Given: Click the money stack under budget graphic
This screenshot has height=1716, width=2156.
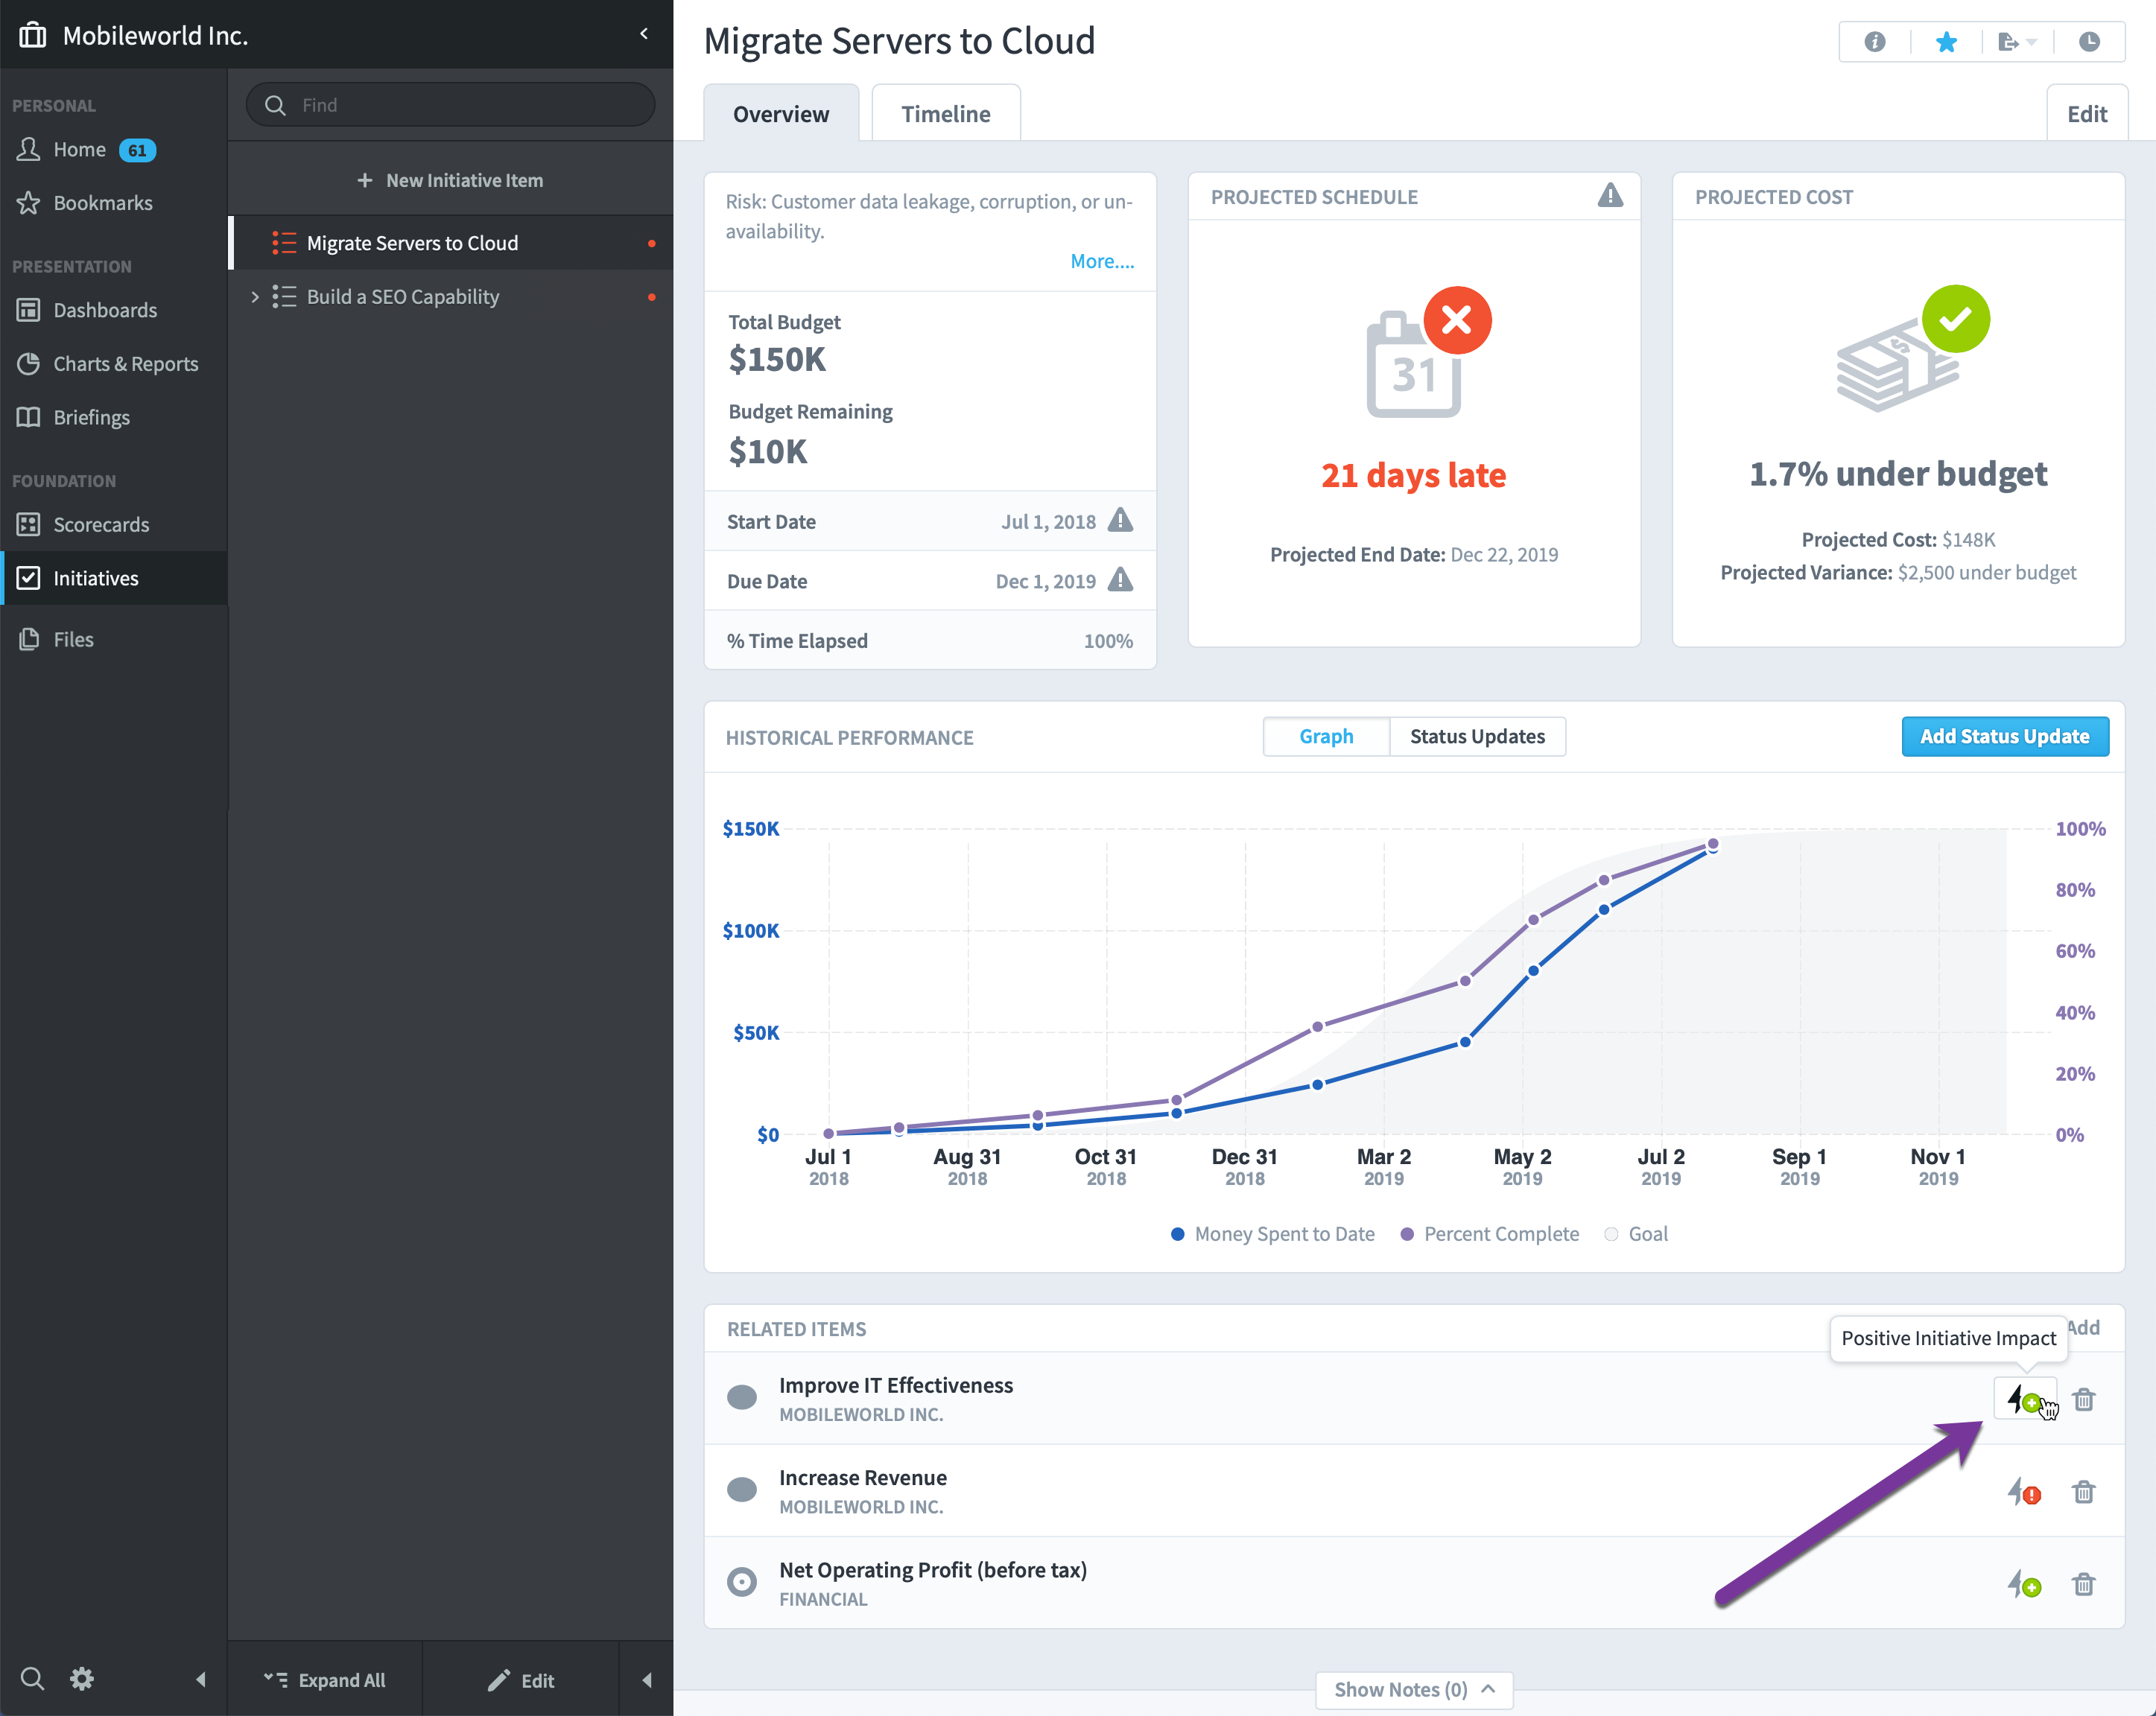Looking at the screenshot, I should point(1912,349).
